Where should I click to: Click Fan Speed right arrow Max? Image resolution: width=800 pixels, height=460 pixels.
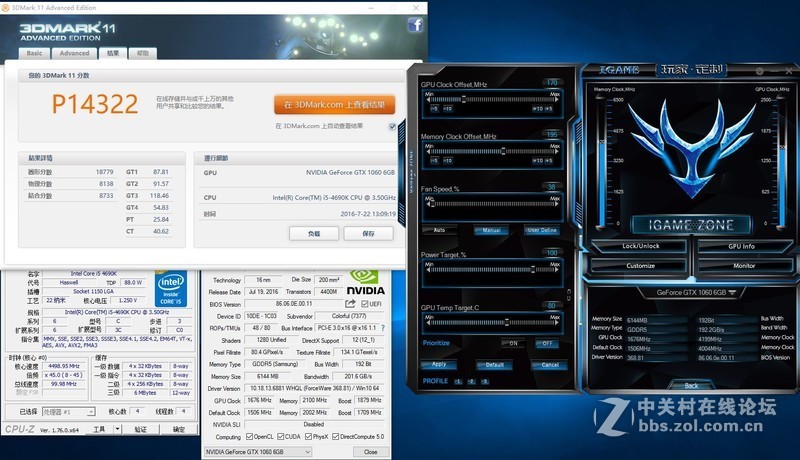pyautogui.click(x=557, y=204)
